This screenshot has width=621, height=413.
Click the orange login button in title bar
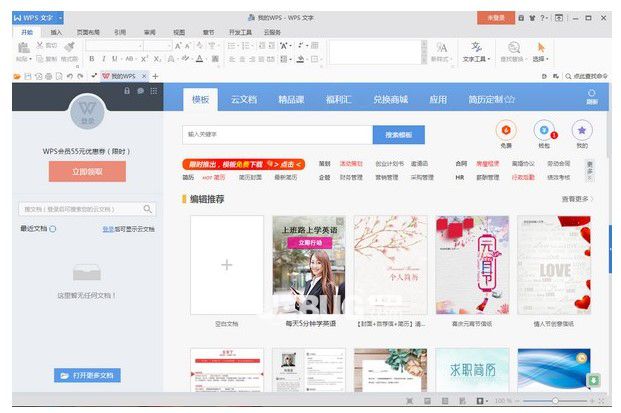(x=495, y=18)
